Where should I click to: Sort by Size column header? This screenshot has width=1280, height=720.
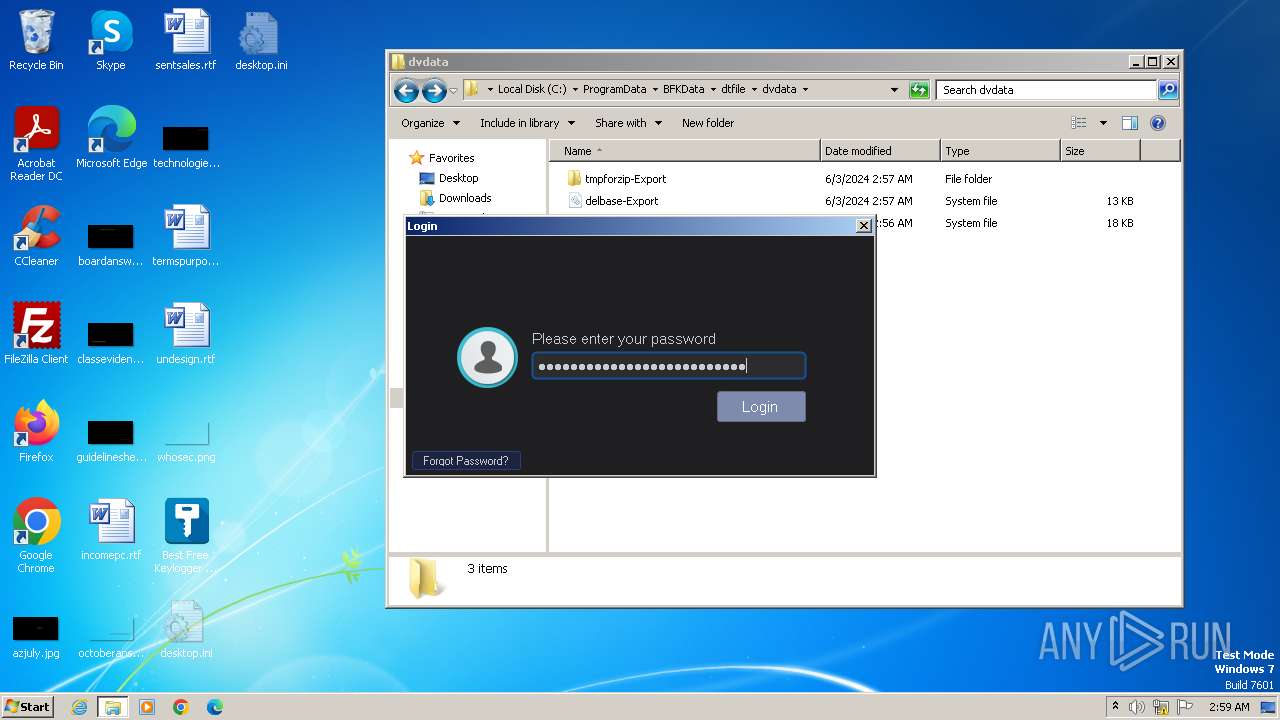(1100, 151)
